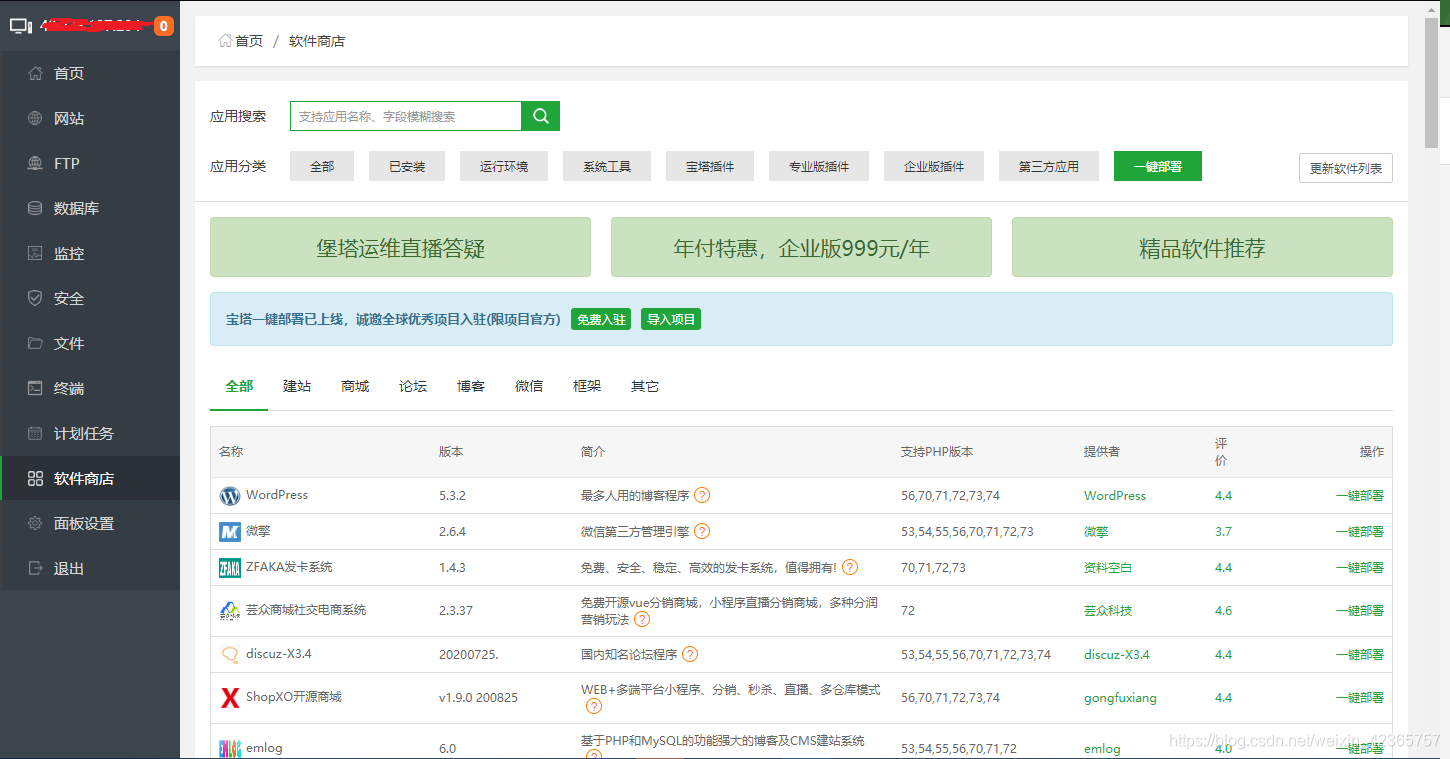Screen dimensions: 1450x759
Task: Click 一键部署 link for WordPress
Action: (1360, 495)
